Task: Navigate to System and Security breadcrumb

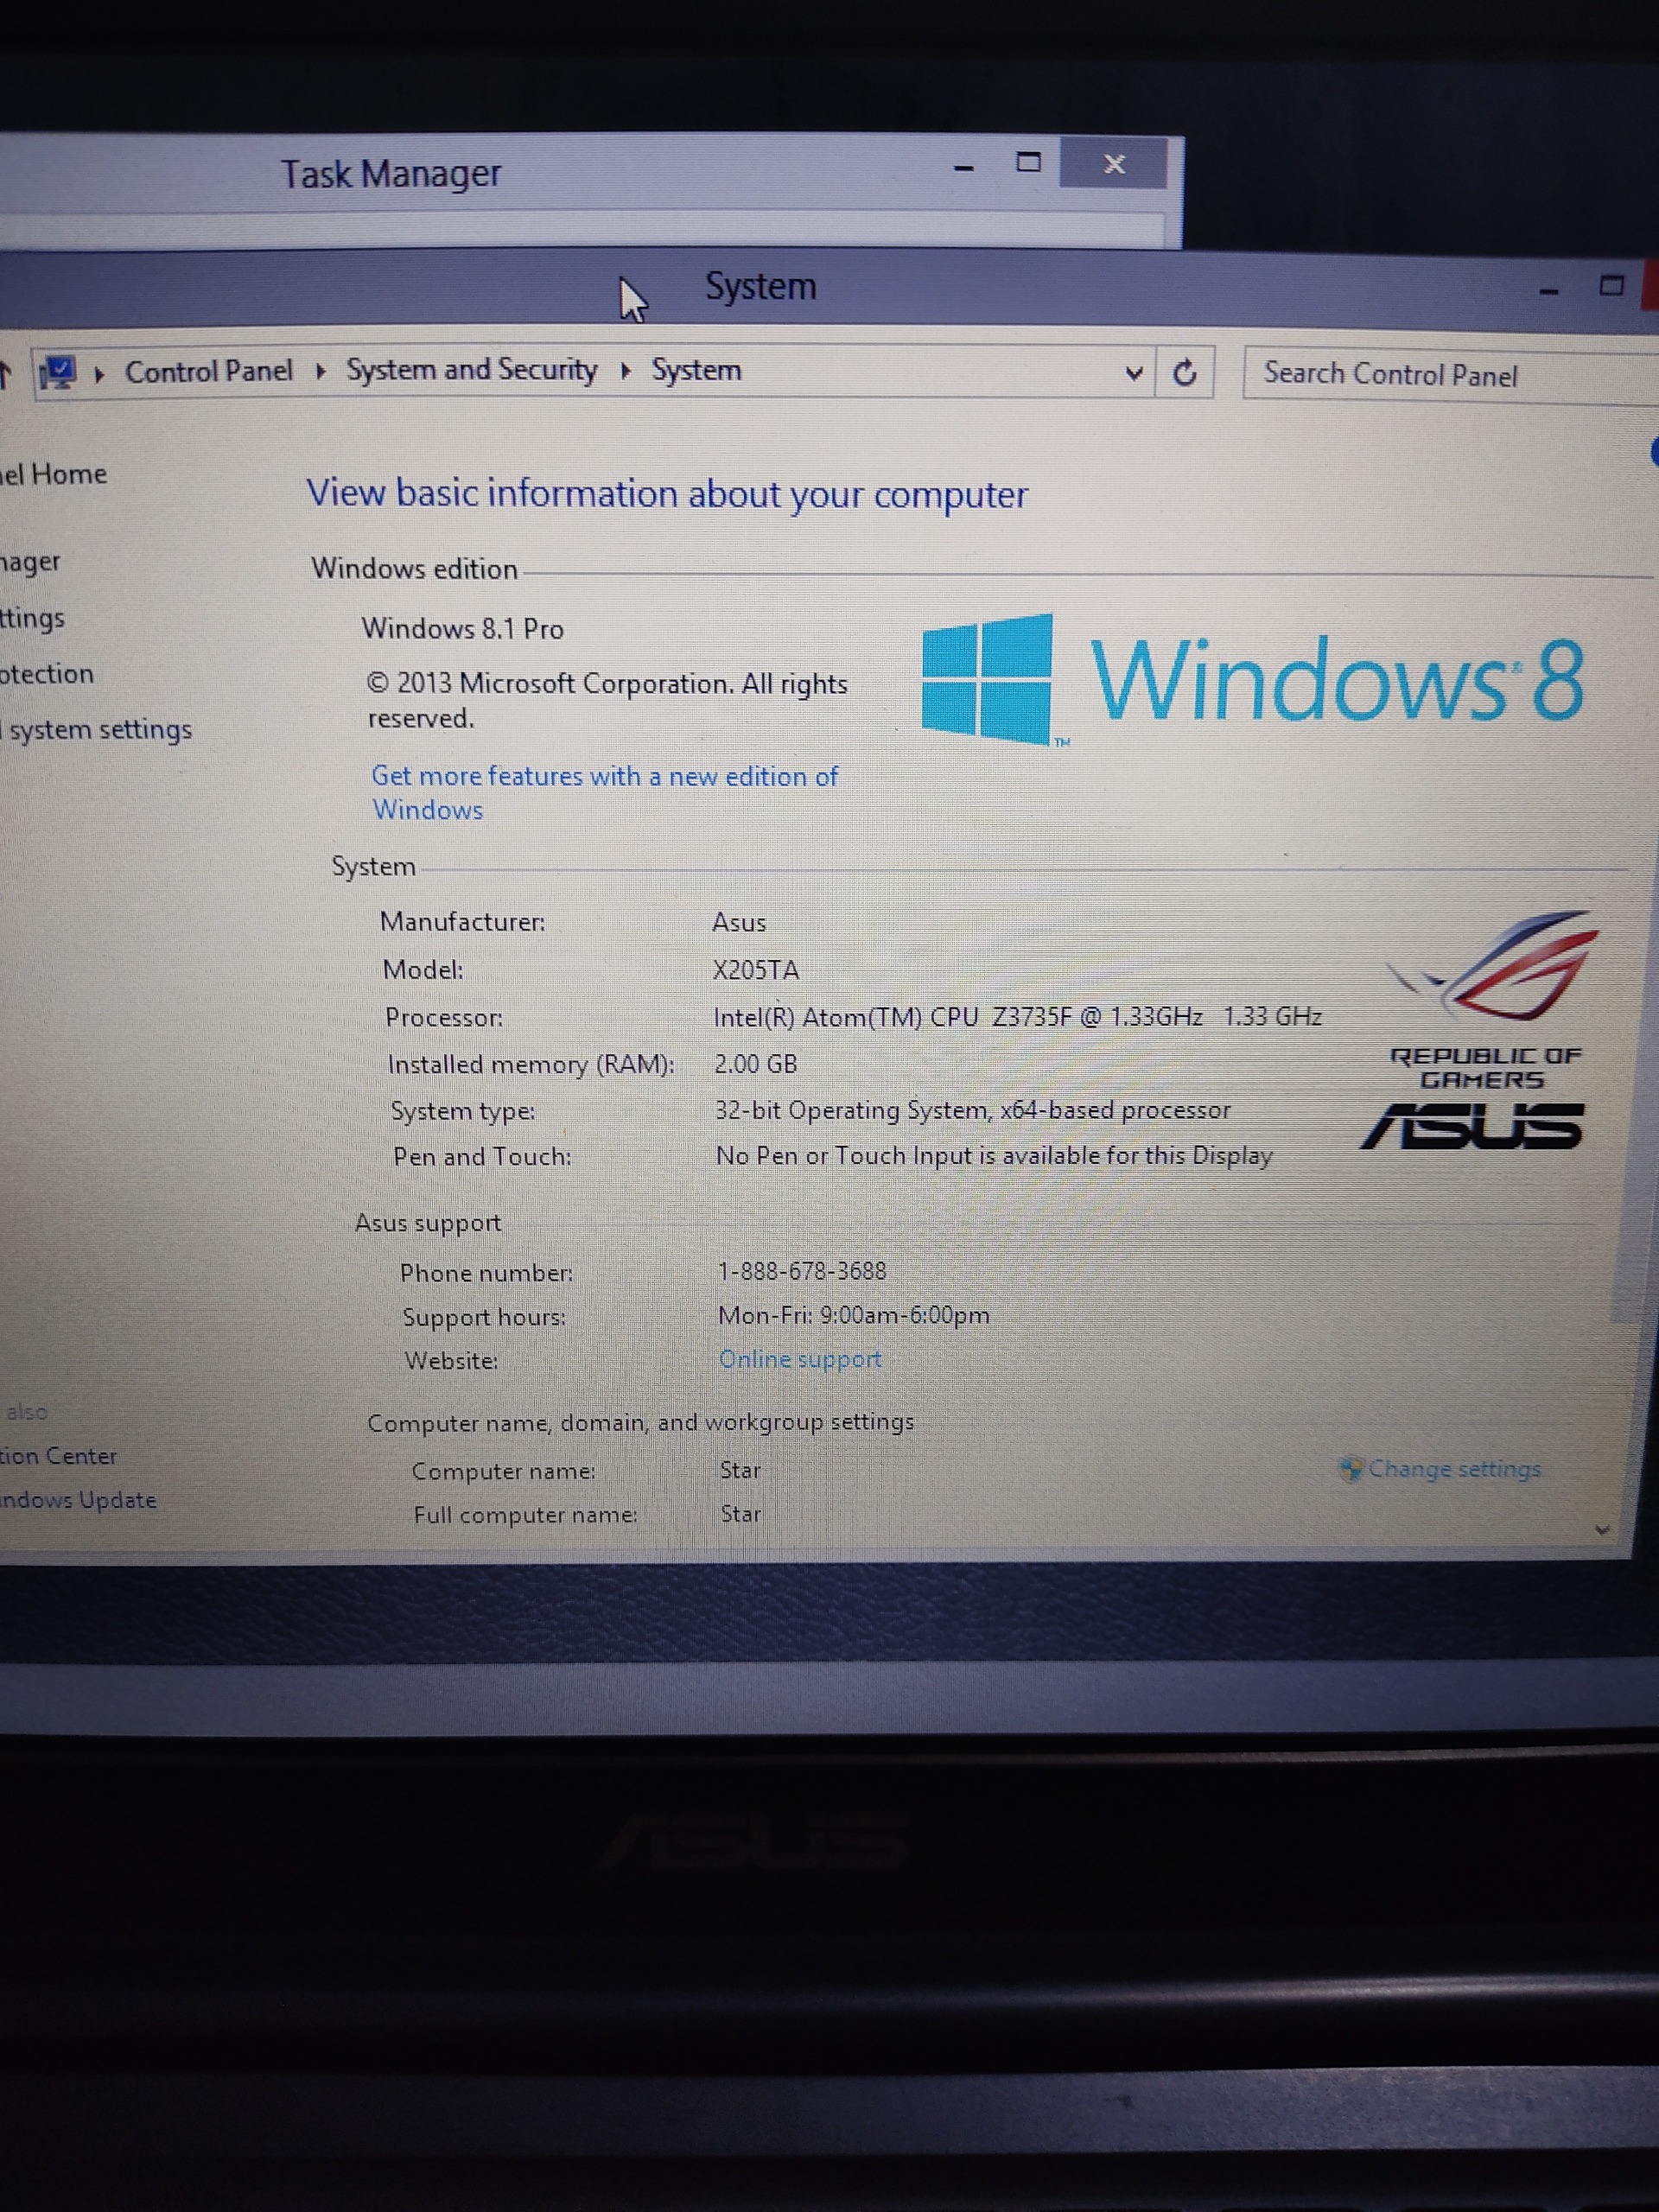Action: (x=471, y=370)
